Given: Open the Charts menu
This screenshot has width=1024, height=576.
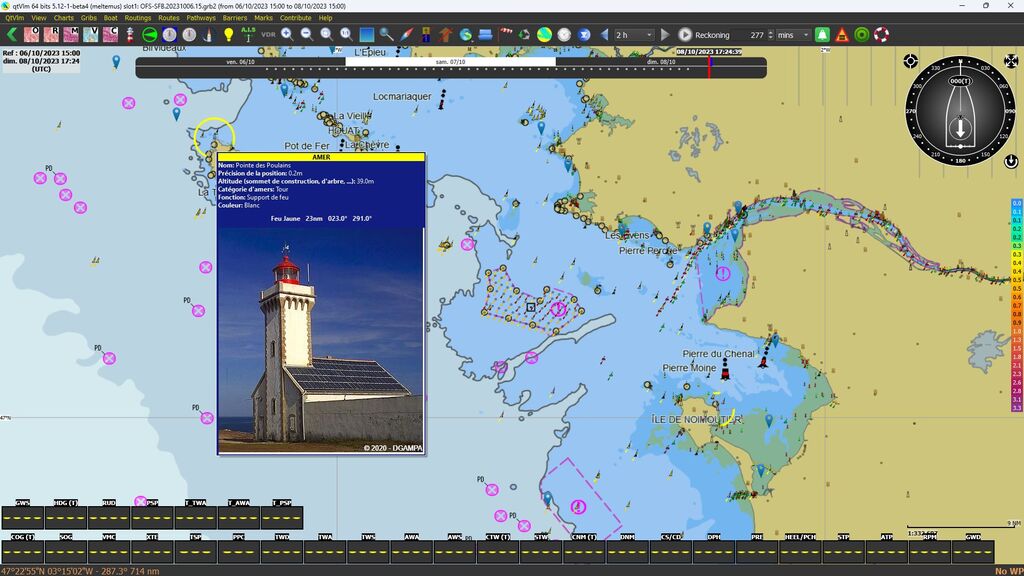Looking at the screenshot, I should pos(63,18).
